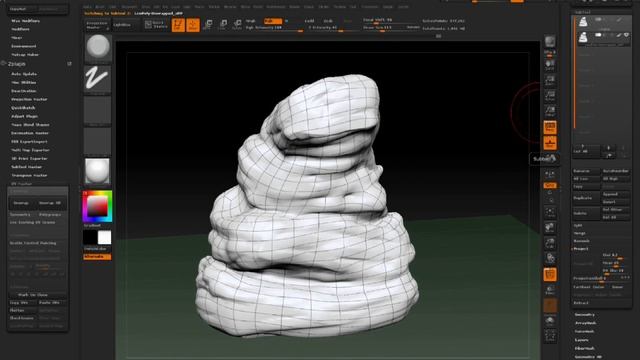Open the current brush thumbnail
Image resolution: width=640 pixels, height=360 pixels.
pyautogui.click(x=98, y=48)
